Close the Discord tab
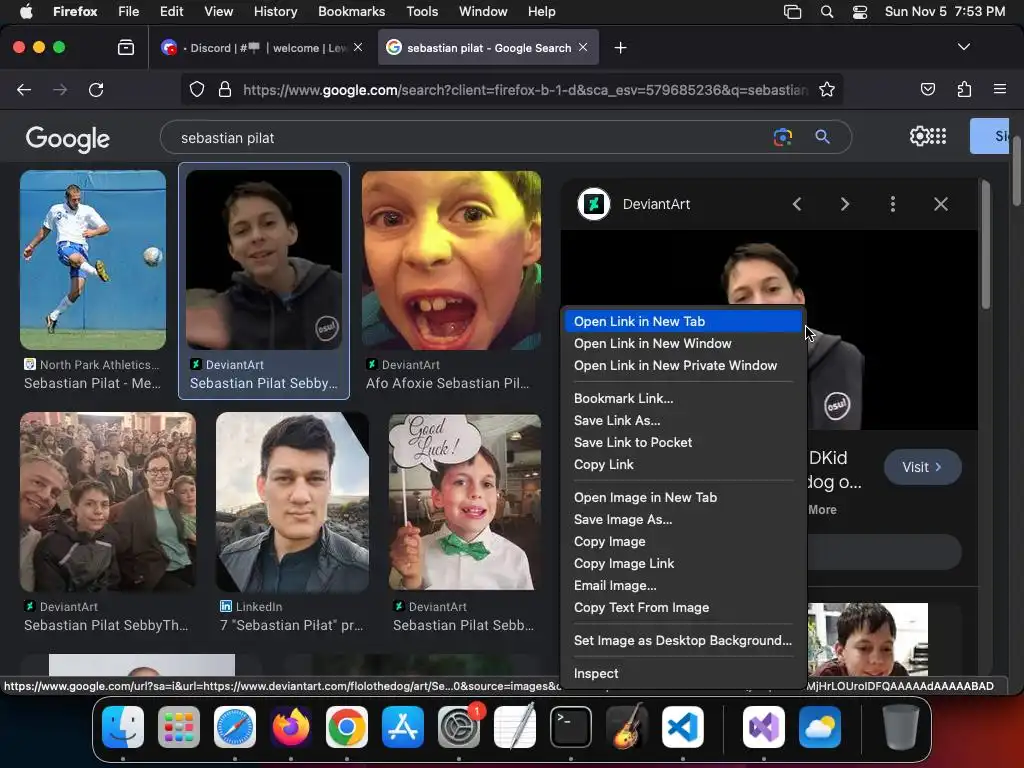Image resolution: width=1024 pixels, height=768 pixels. [x=358, y=47]
